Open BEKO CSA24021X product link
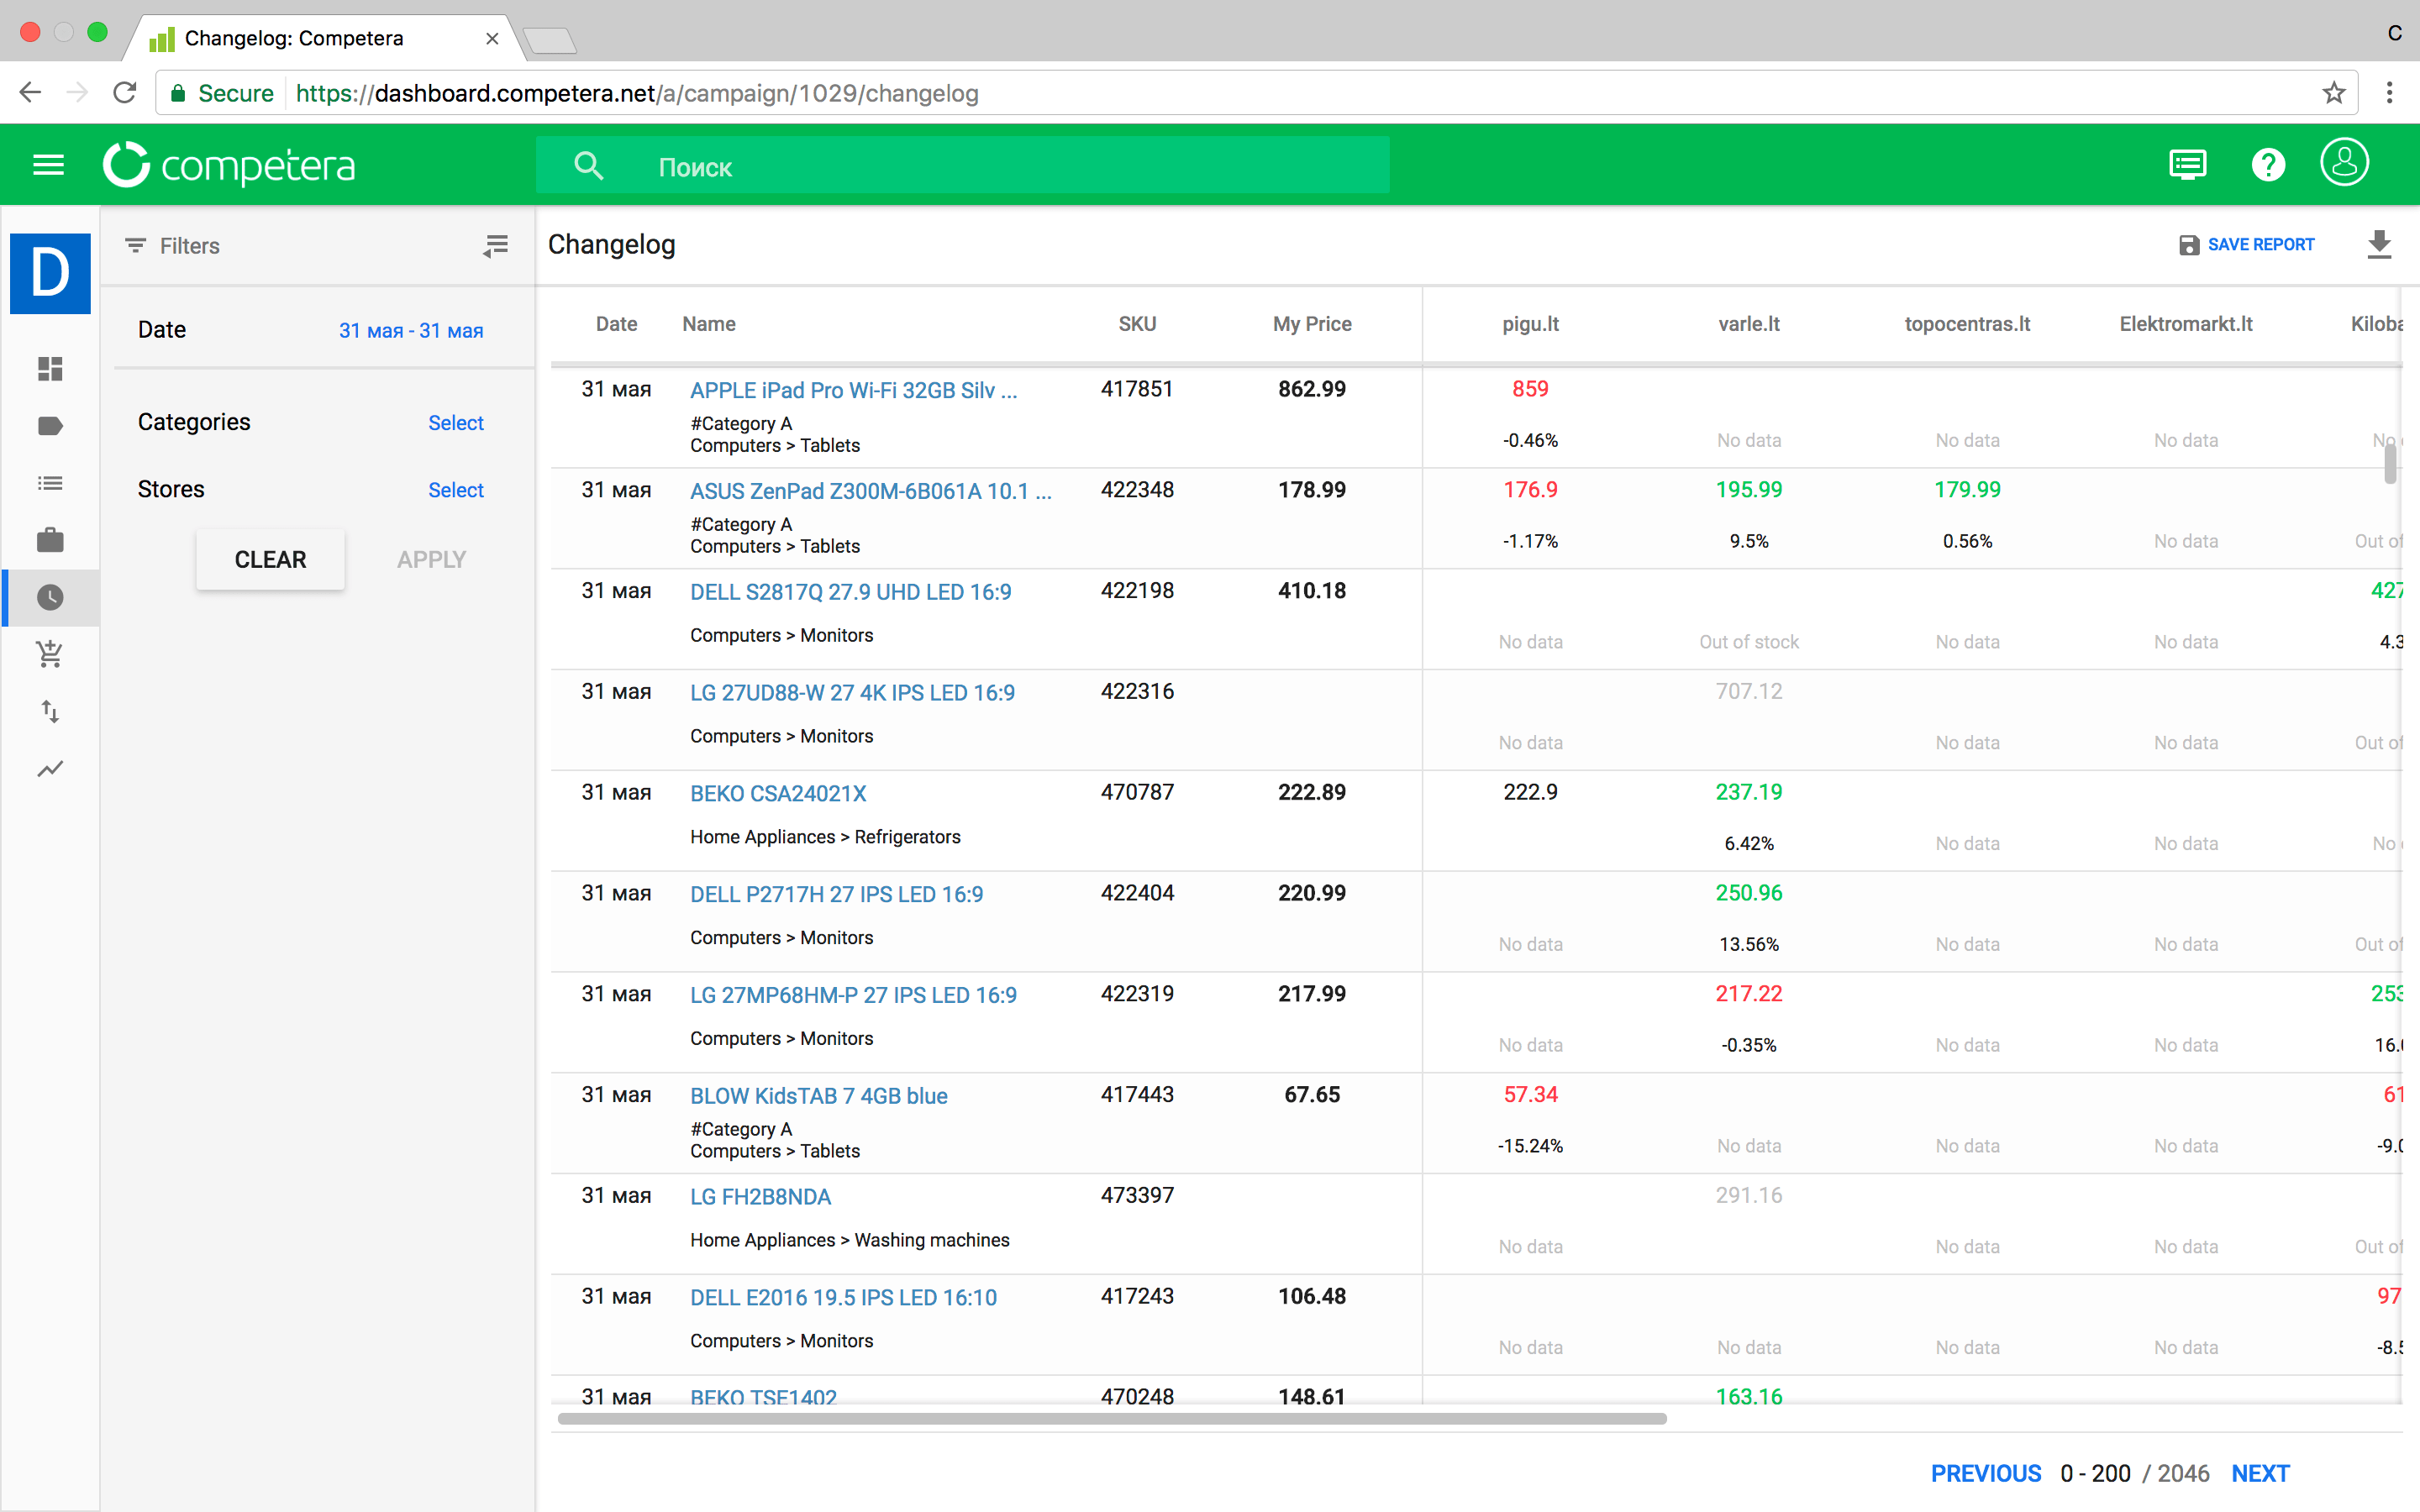 778,793
